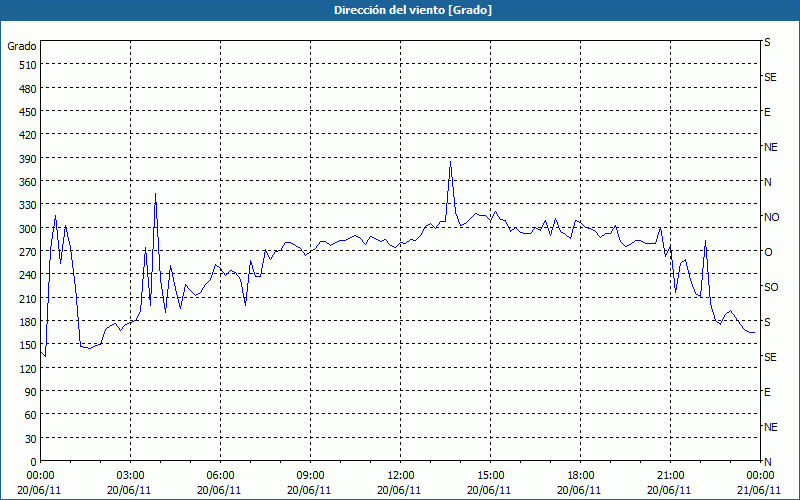Screen dimensions: 800x500
Task: Click the 450 degree axis label
Action: coord(28,112)
